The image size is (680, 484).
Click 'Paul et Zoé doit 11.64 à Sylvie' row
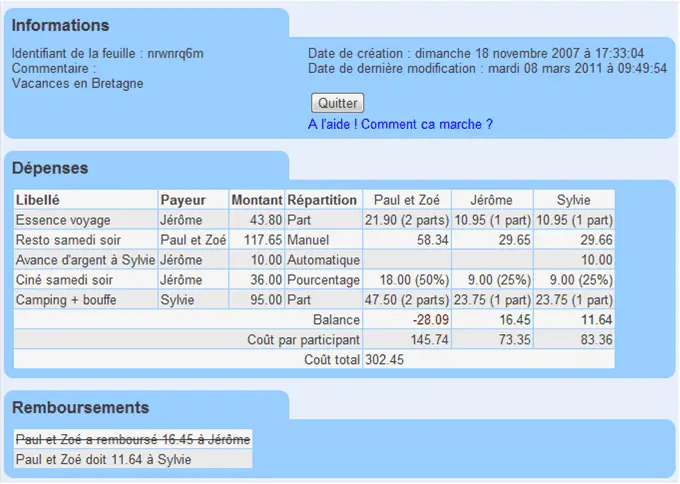pyautogui.click(x=133, y=459)
